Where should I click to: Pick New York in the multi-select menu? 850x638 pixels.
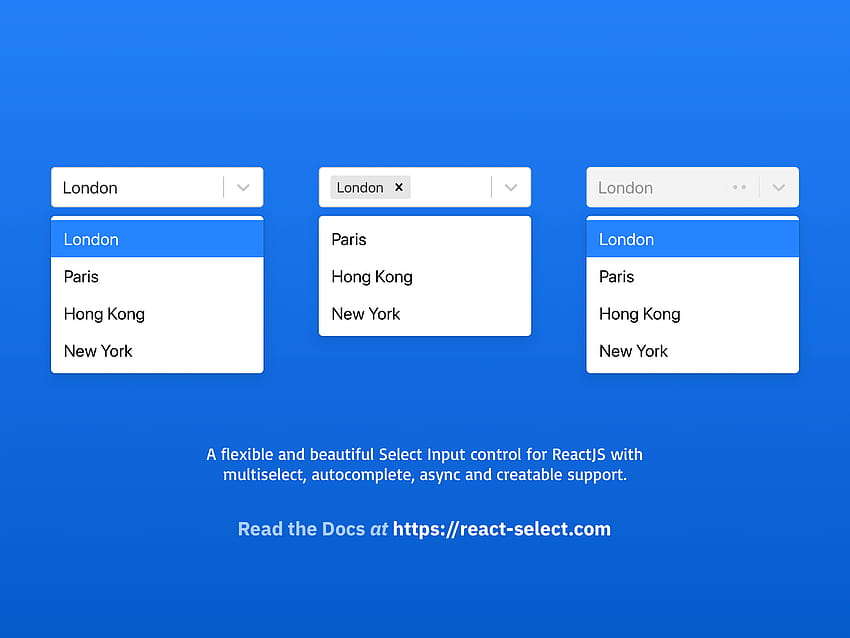pyautogui.click(x=425, y=313)
